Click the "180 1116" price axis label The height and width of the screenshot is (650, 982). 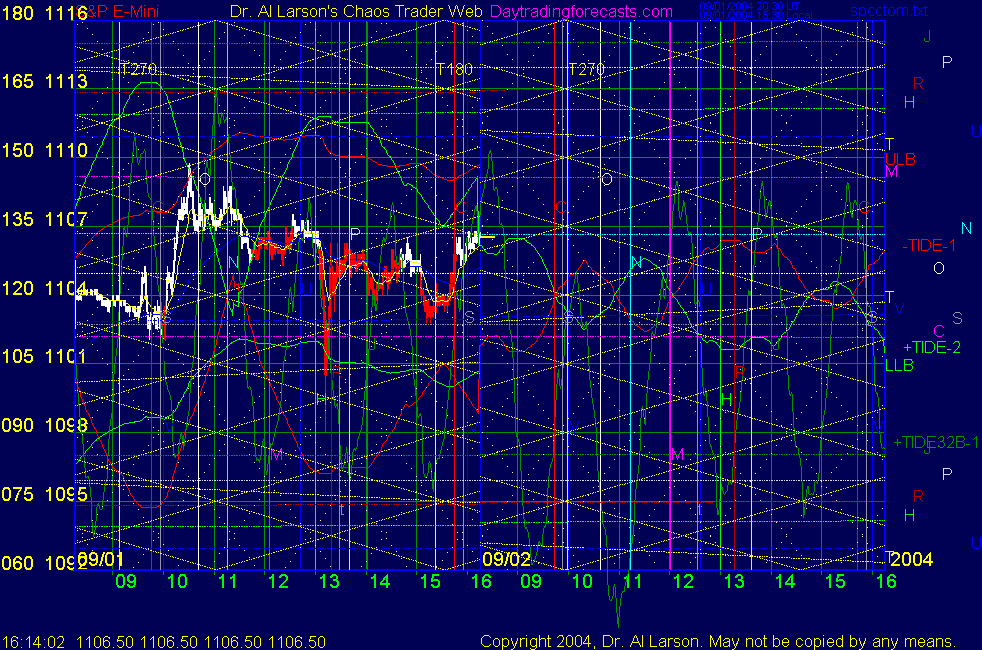44,13
